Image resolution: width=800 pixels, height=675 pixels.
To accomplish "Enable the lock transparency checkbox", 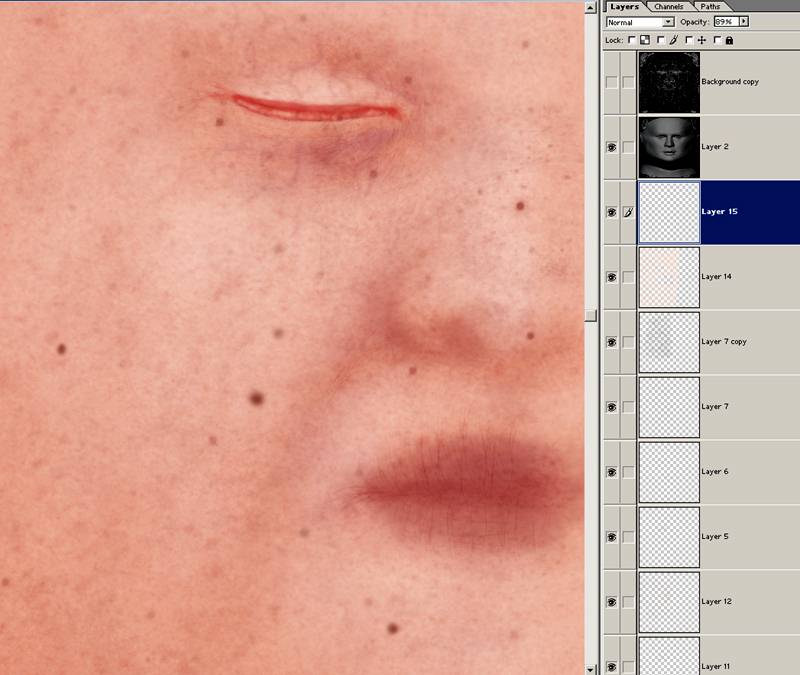I will coord(632,41).
